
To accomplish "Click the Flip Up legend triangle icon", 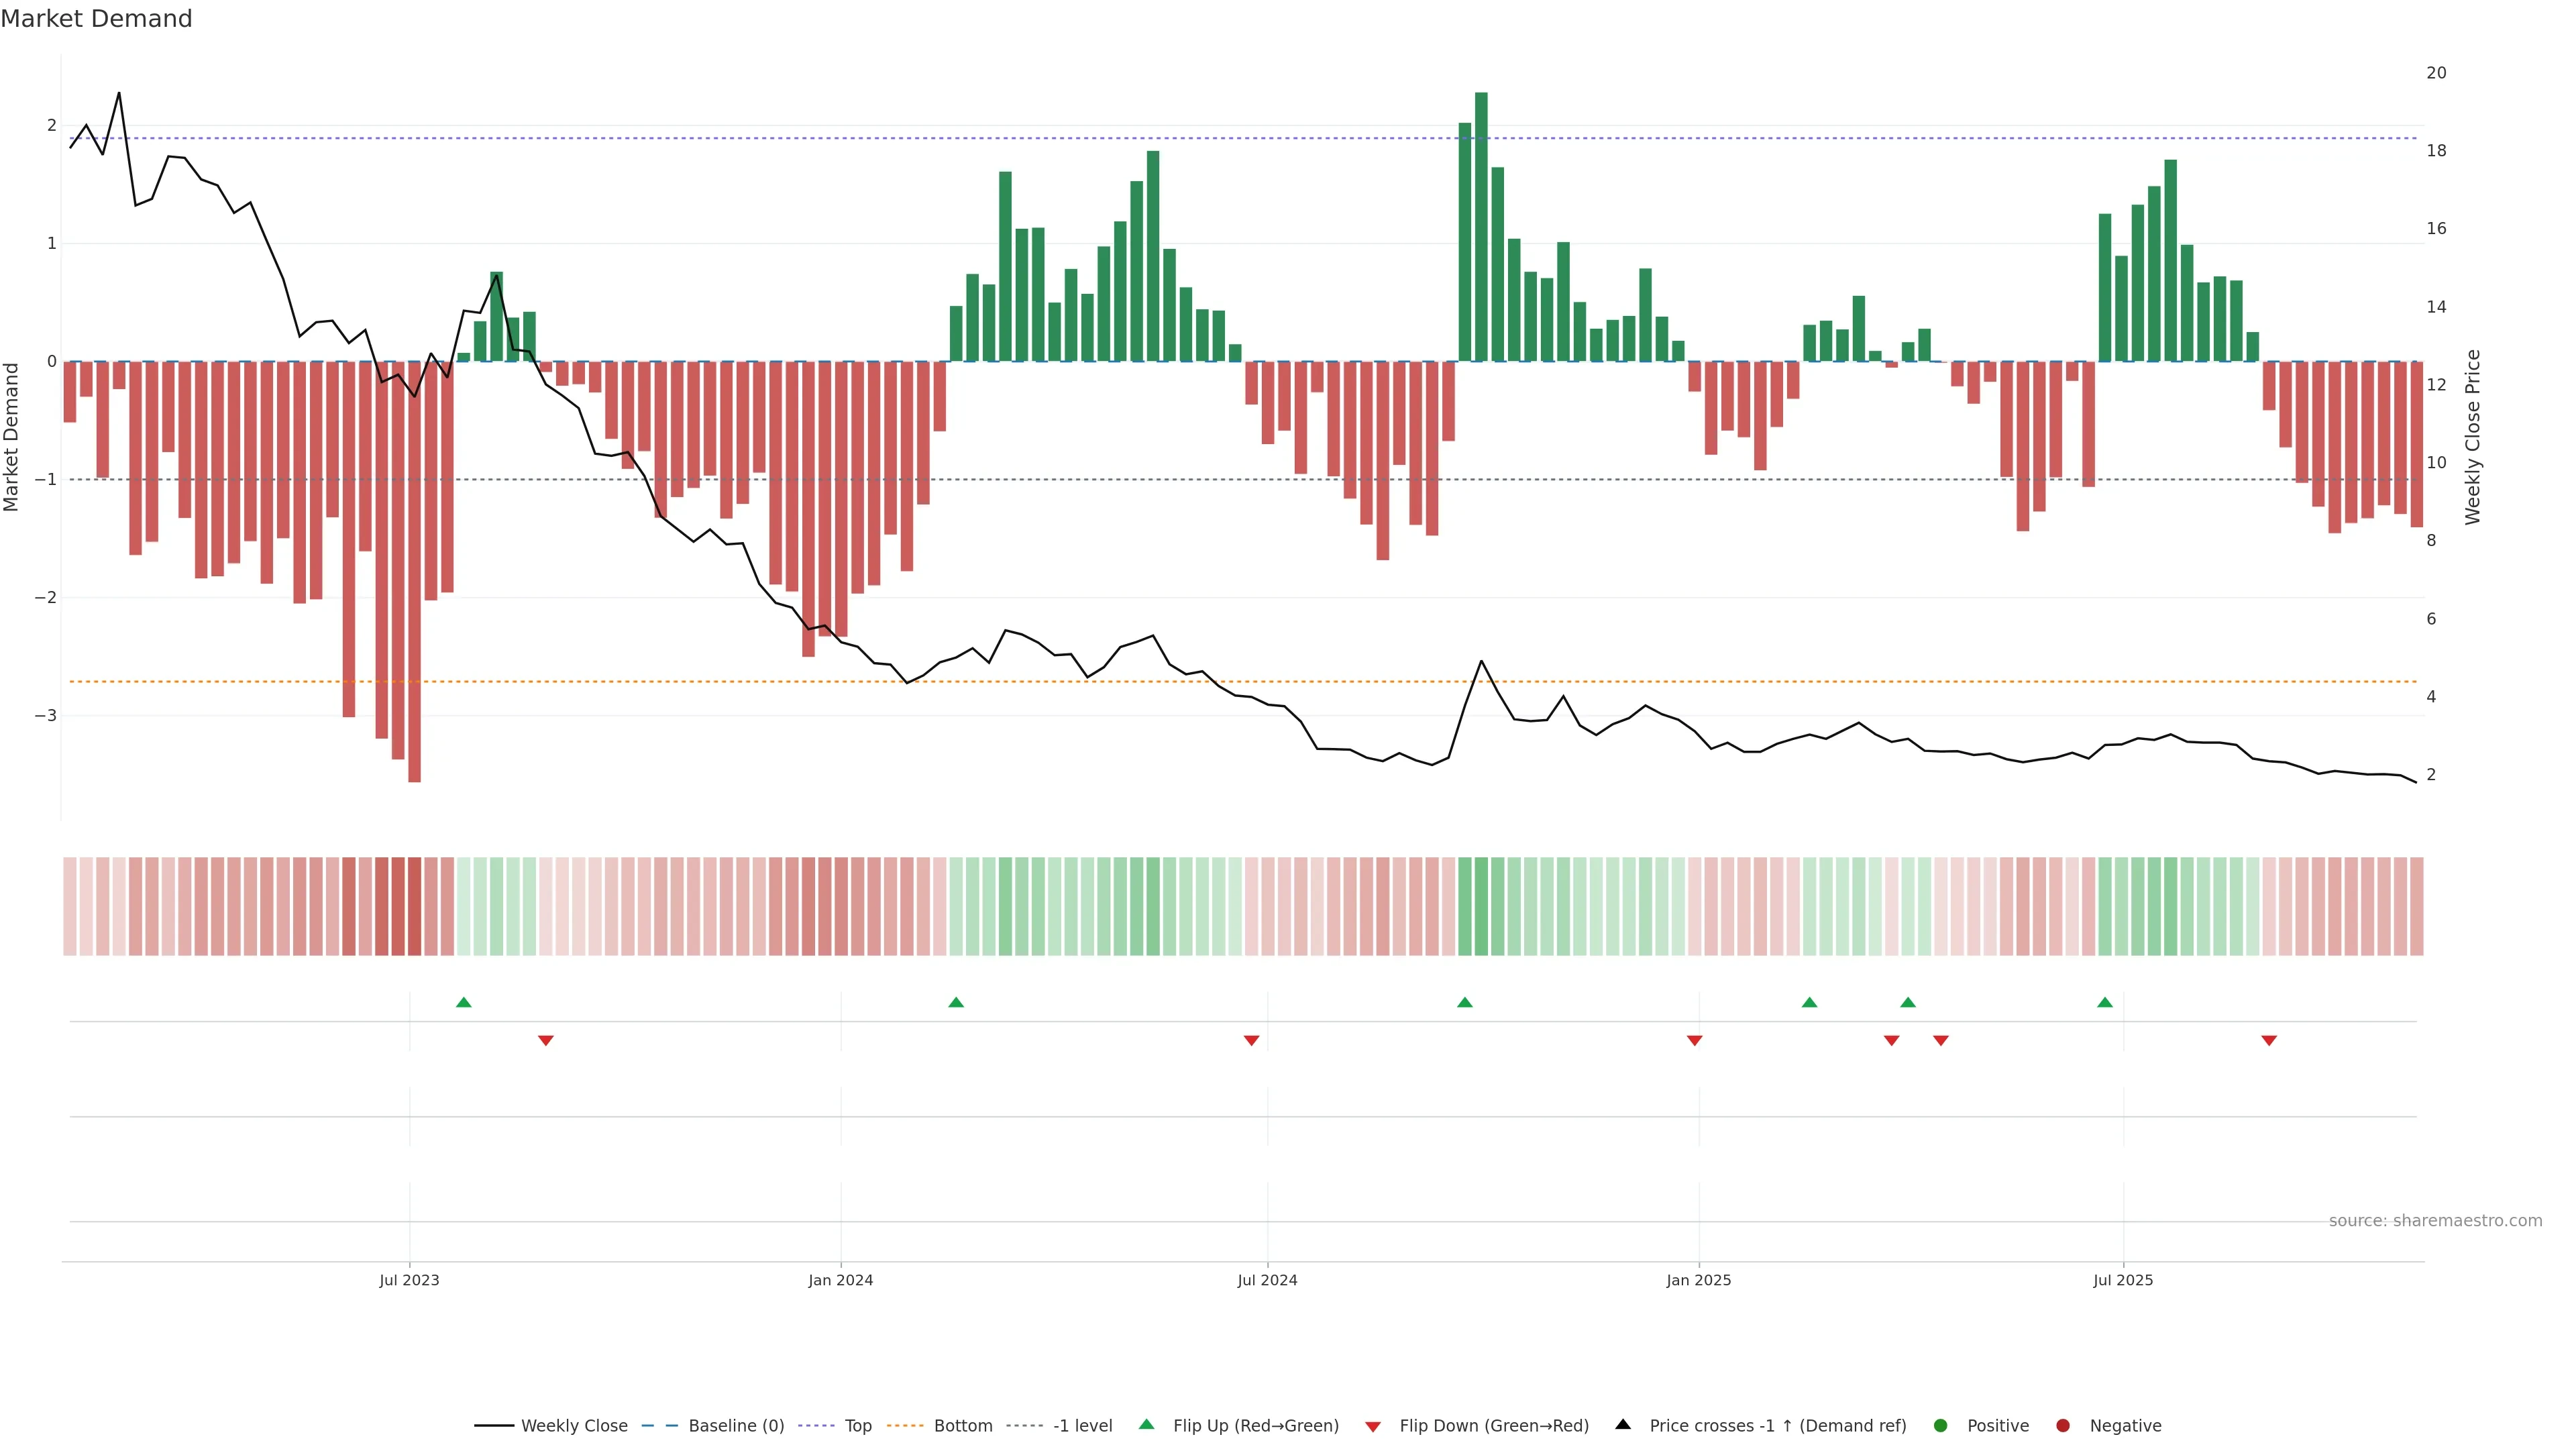I will [x=1147, y=1425].
